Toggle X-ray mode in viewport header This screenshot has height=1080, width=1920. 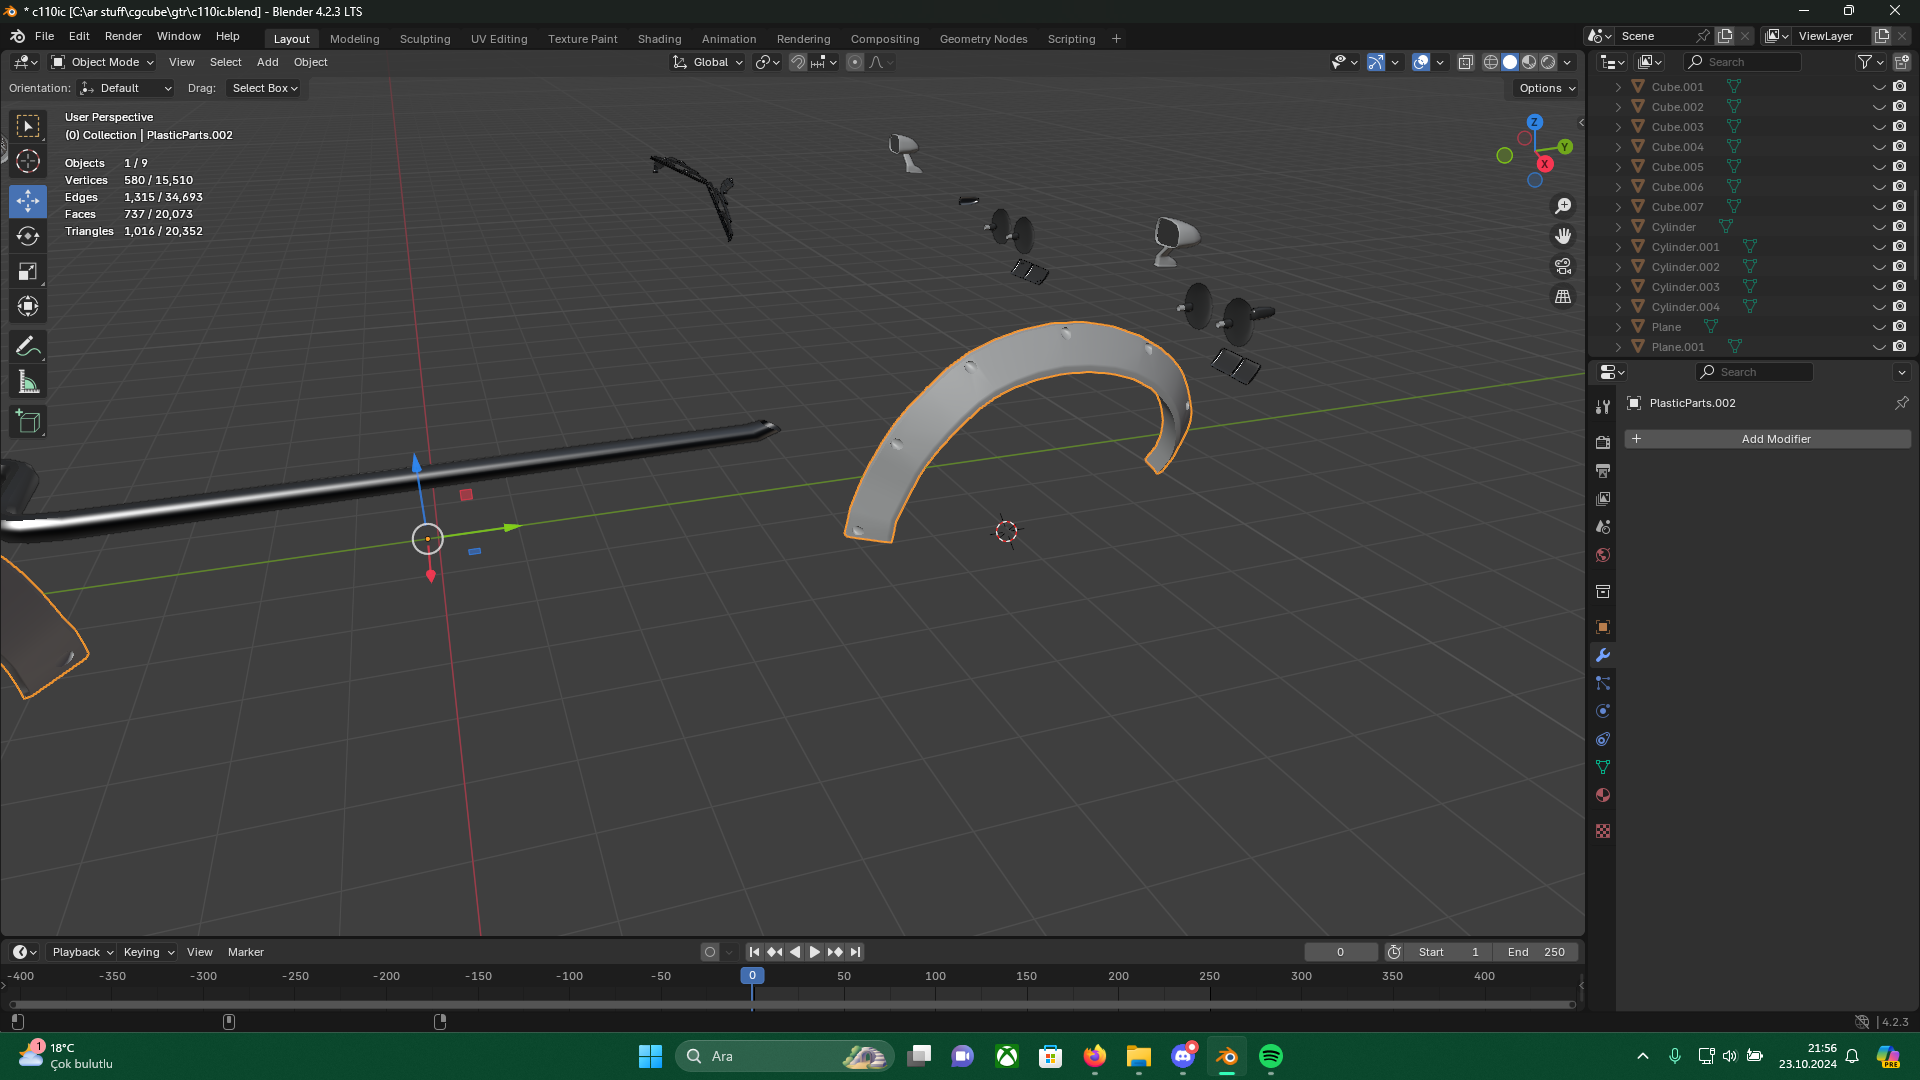tap(1465, 62)
